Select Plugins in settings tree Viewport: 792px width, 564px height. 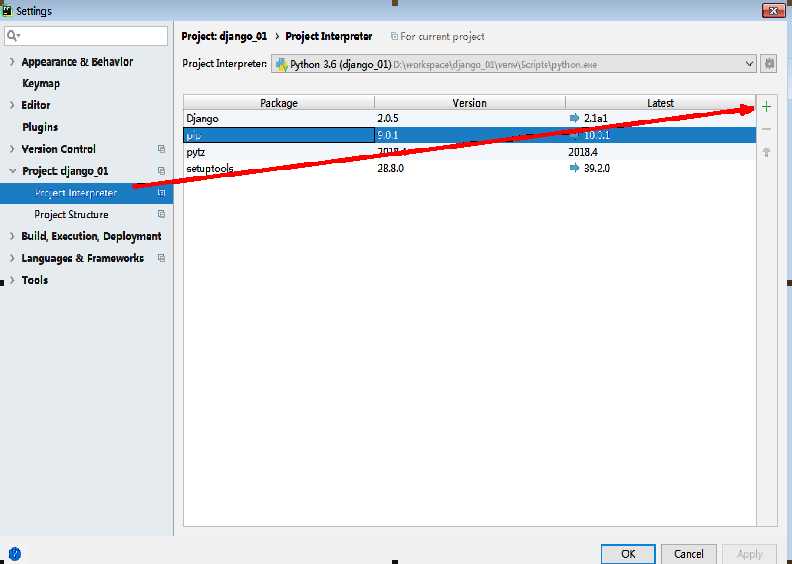pyautogui.click(x=40, y=127)
